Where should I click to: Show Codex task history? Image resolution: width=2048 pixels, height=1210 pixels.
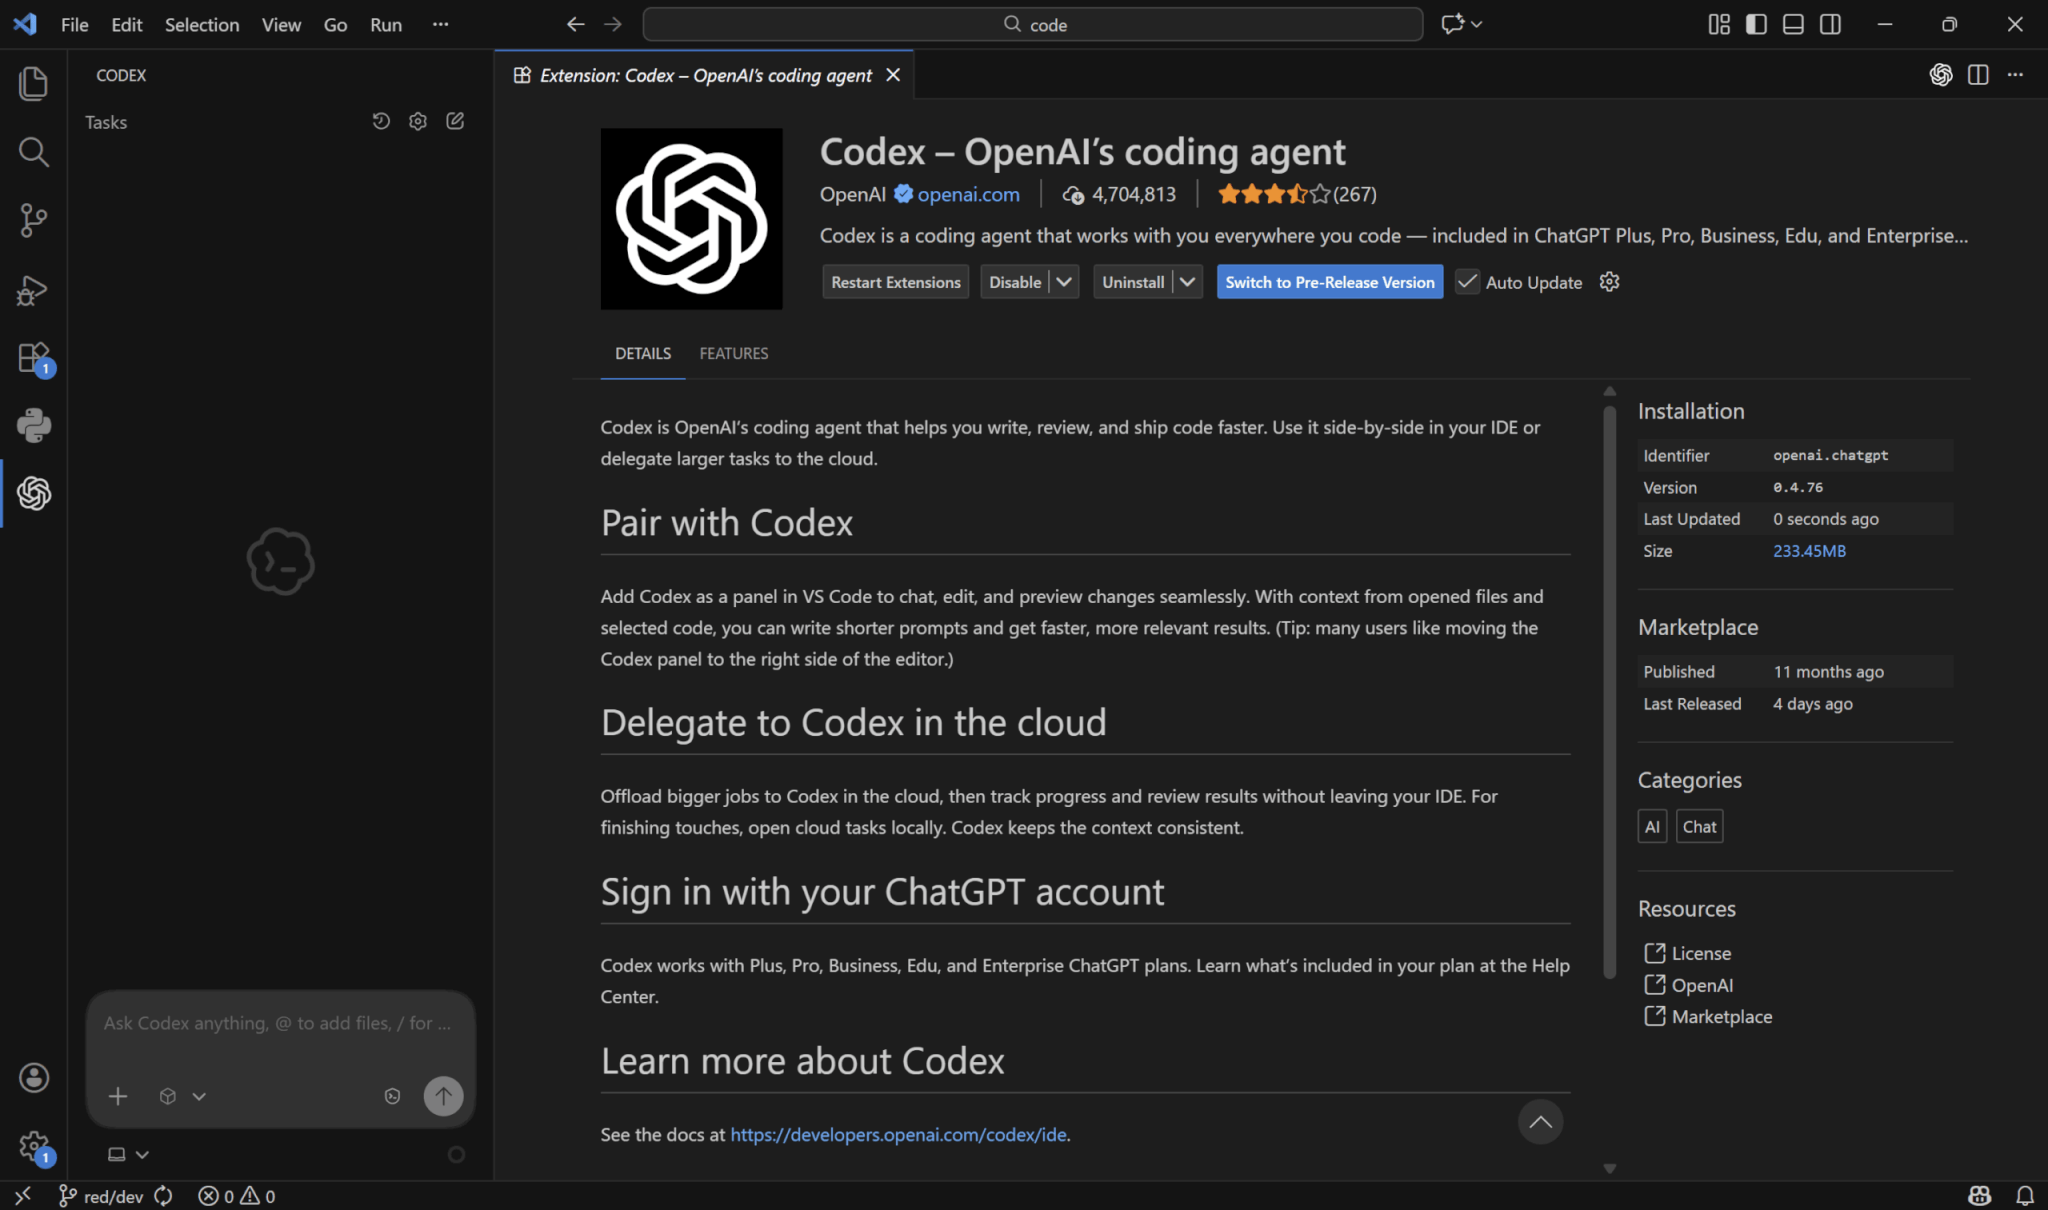click(x=381, y=121)
